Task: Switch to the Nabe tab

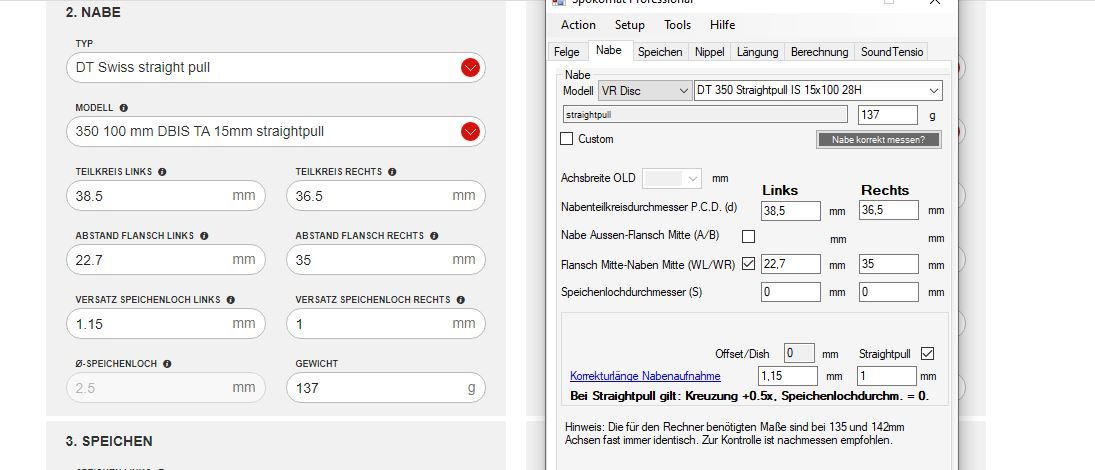Action: (x=608, y=50)
